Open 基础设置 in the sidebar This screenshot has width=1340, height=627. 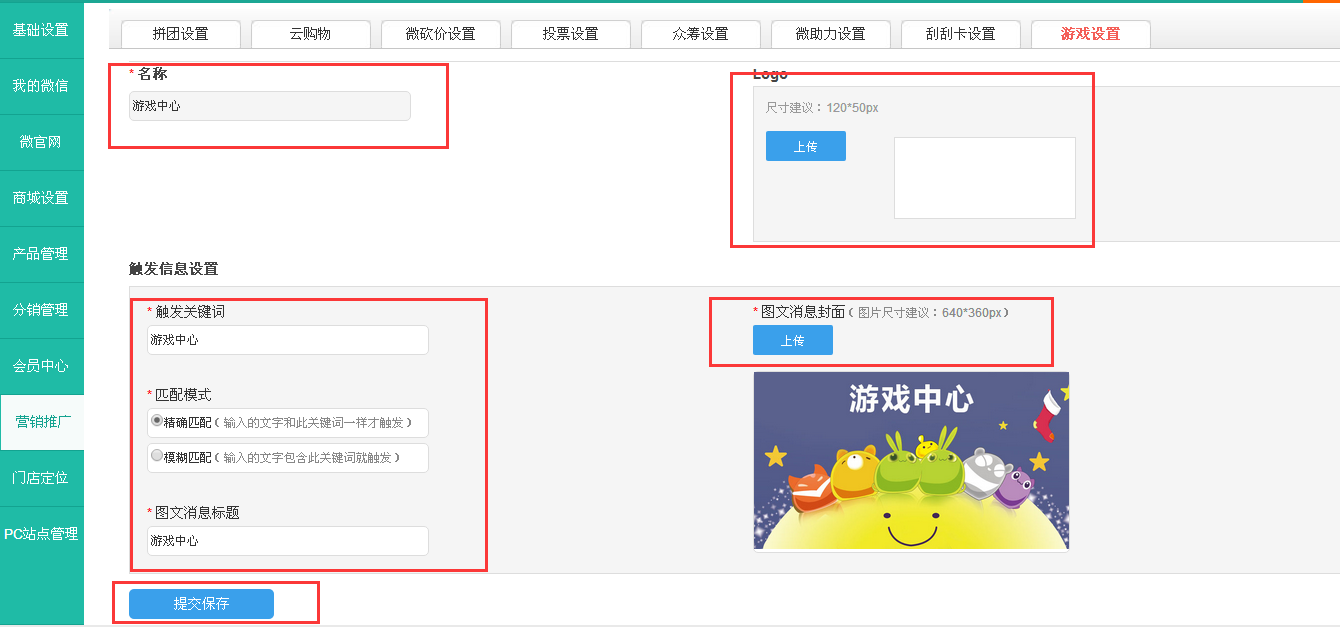tap(41, 30)
